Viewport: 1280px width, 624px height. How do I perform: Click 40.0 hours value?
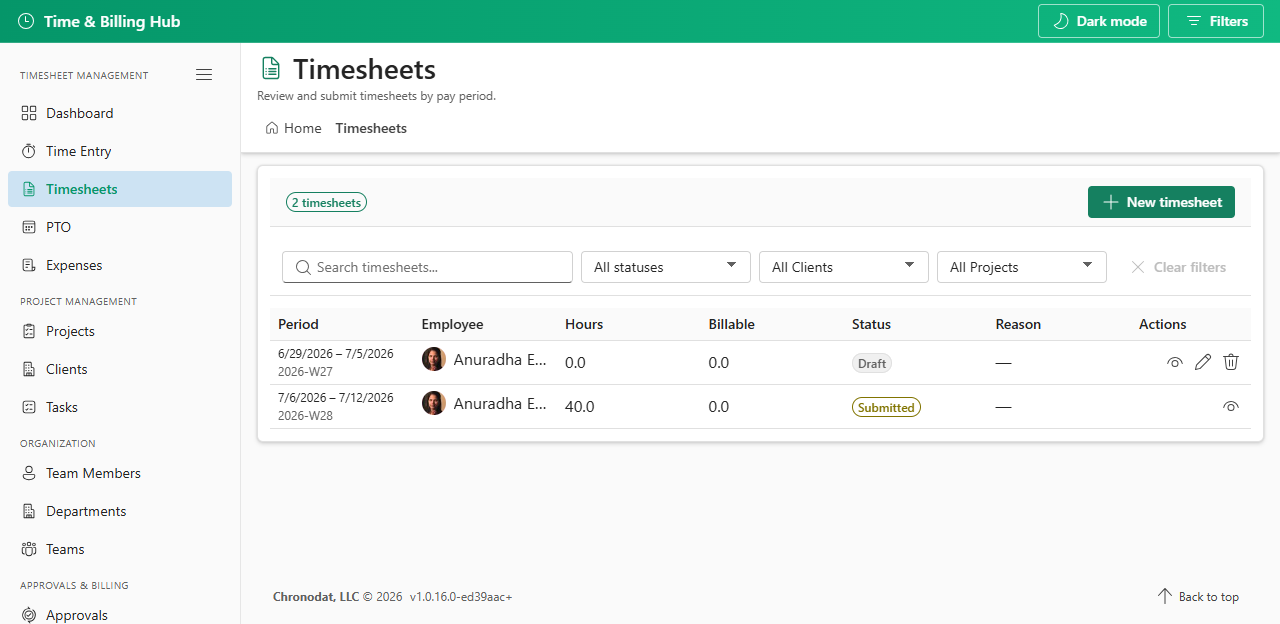click(580, 407)
